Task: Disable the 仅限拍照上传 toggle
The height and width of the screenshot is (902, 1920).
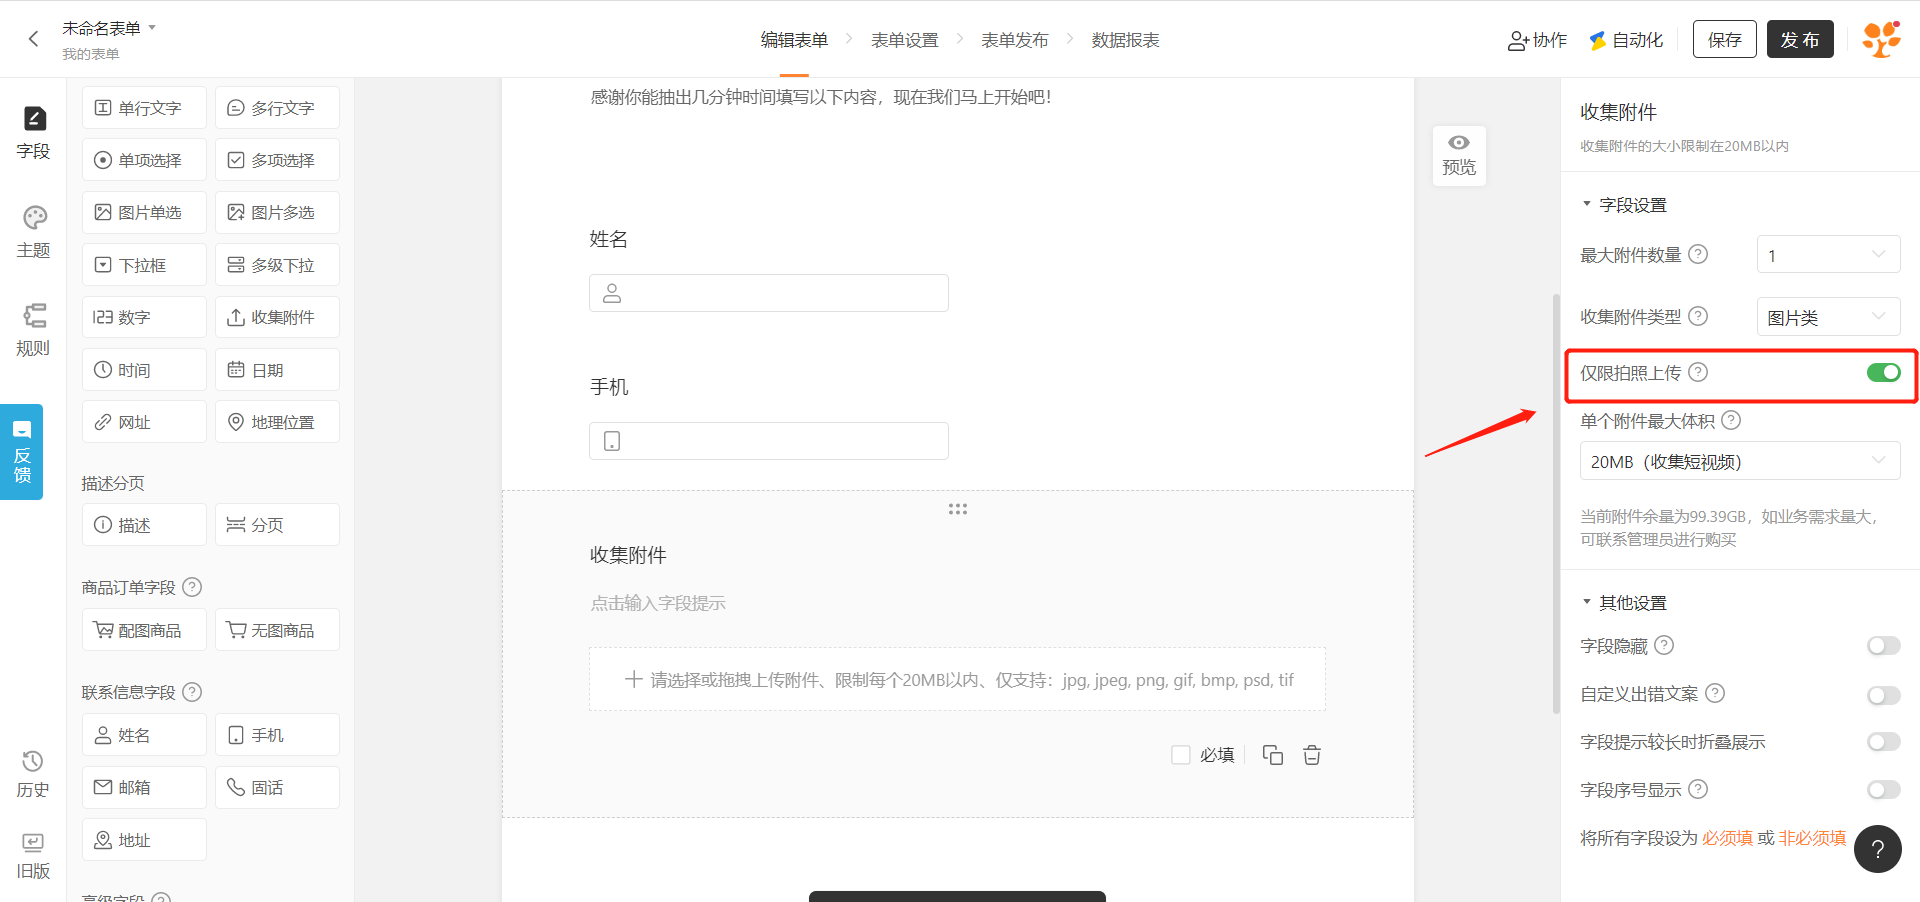Action: tap(1883, 373)
